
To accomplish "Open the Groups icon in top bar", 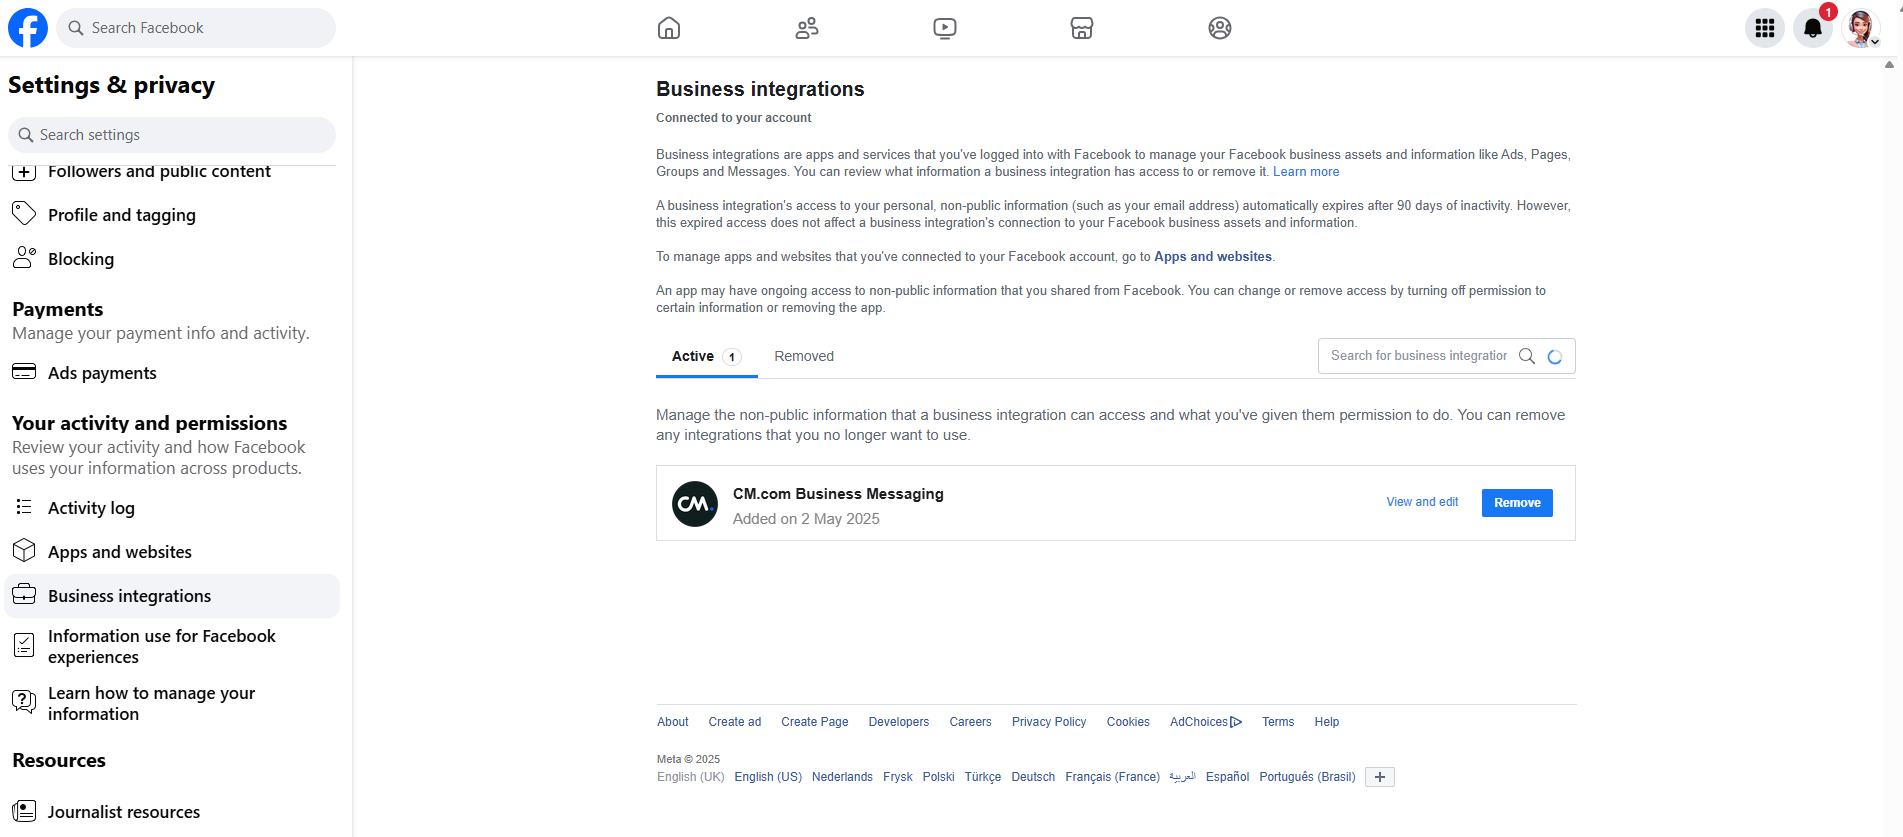I will 1220,28.
